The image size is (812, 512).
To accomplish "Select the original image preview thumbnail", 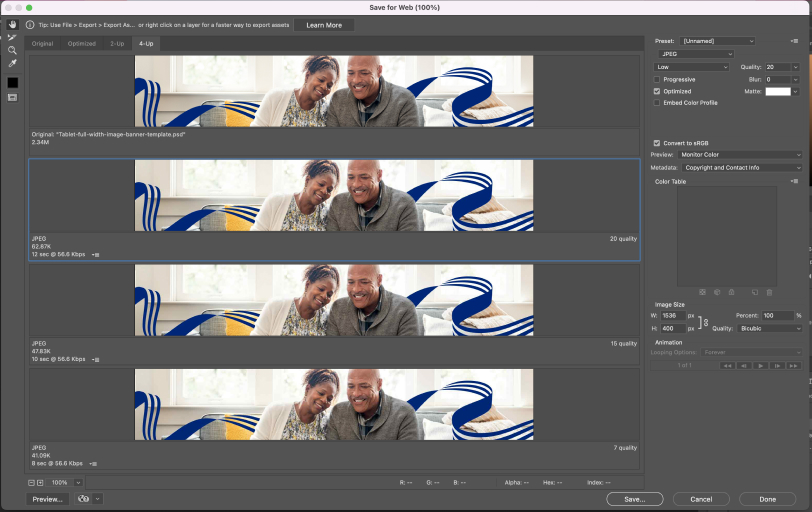I will pyautogui.click(x=334, y=91).
